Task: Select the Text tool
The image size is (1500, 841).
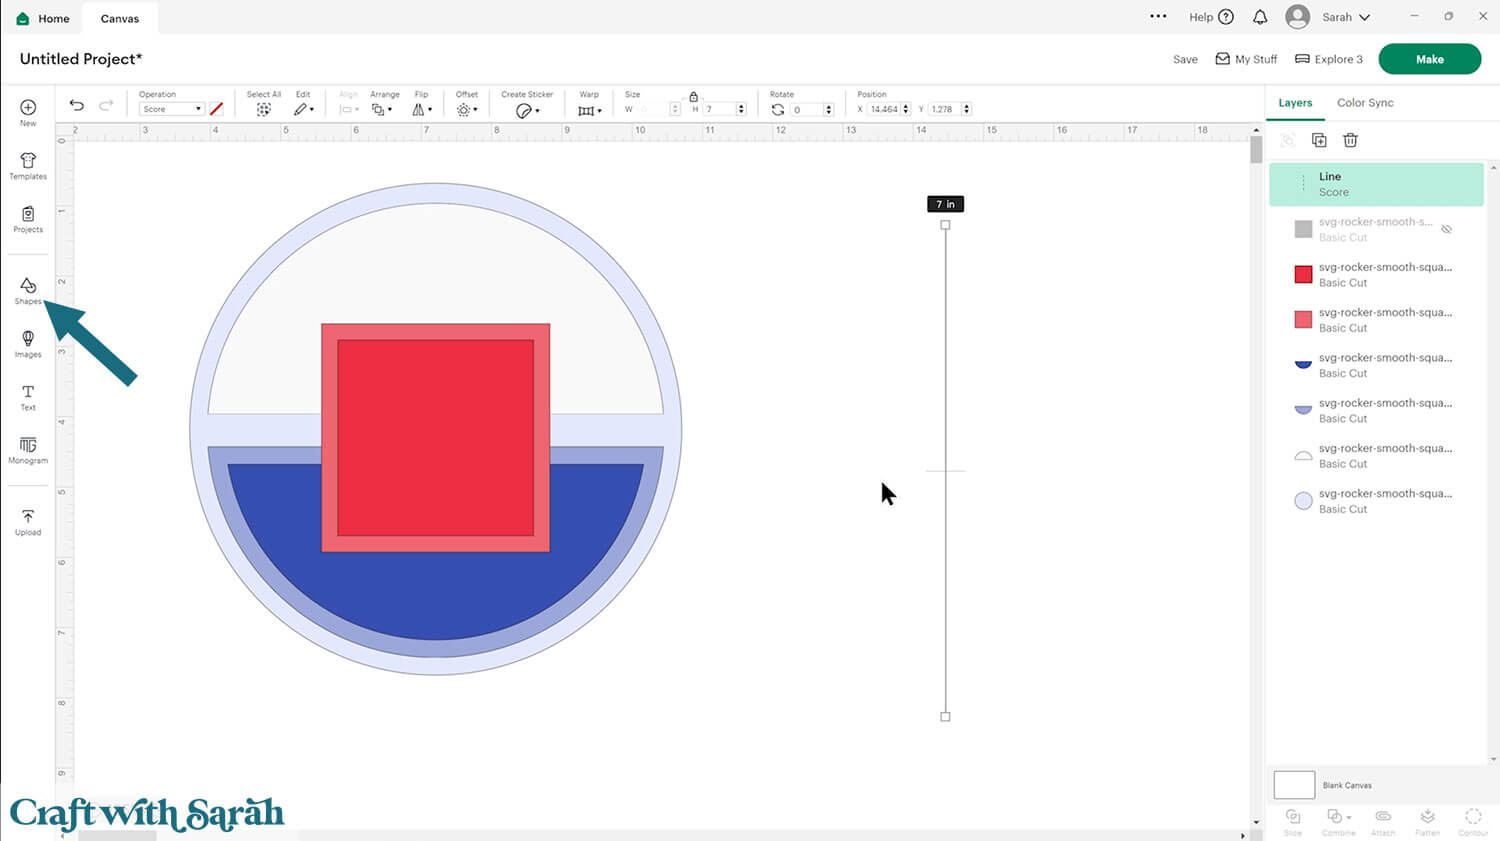Action: [x=28, y=396]
